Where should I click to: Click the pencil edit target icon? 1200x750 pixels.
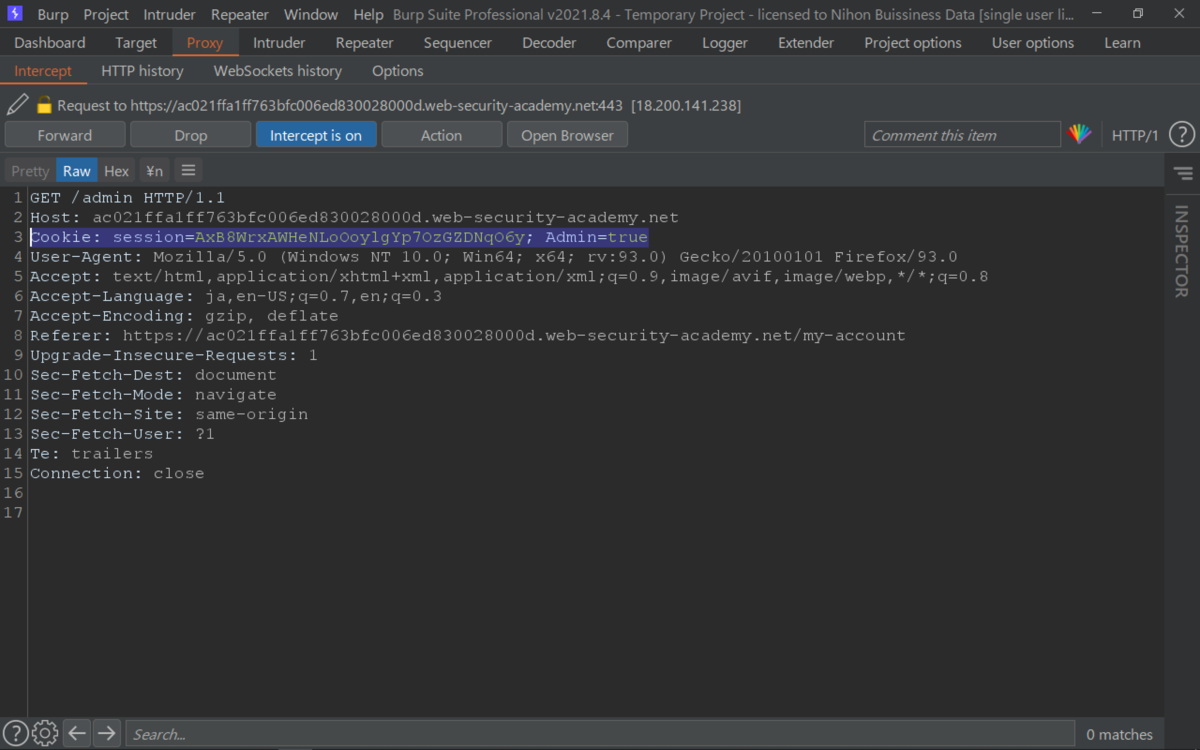click(x=17, y=104)
